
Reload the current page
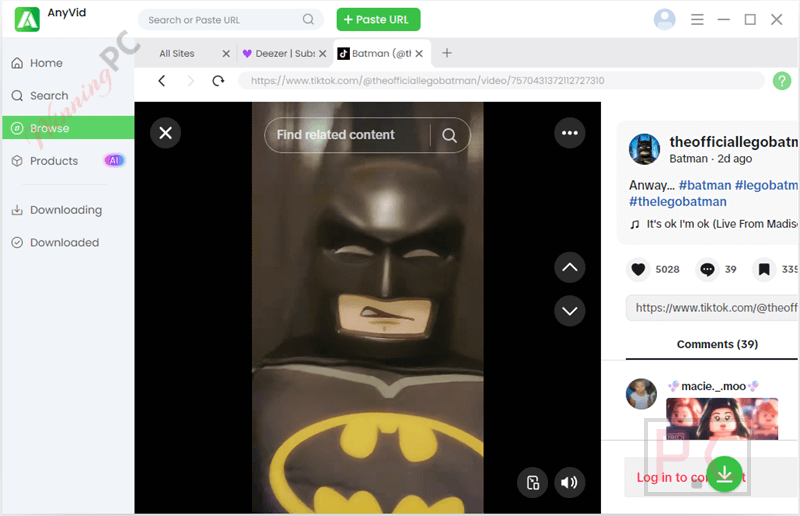point(218,81)
